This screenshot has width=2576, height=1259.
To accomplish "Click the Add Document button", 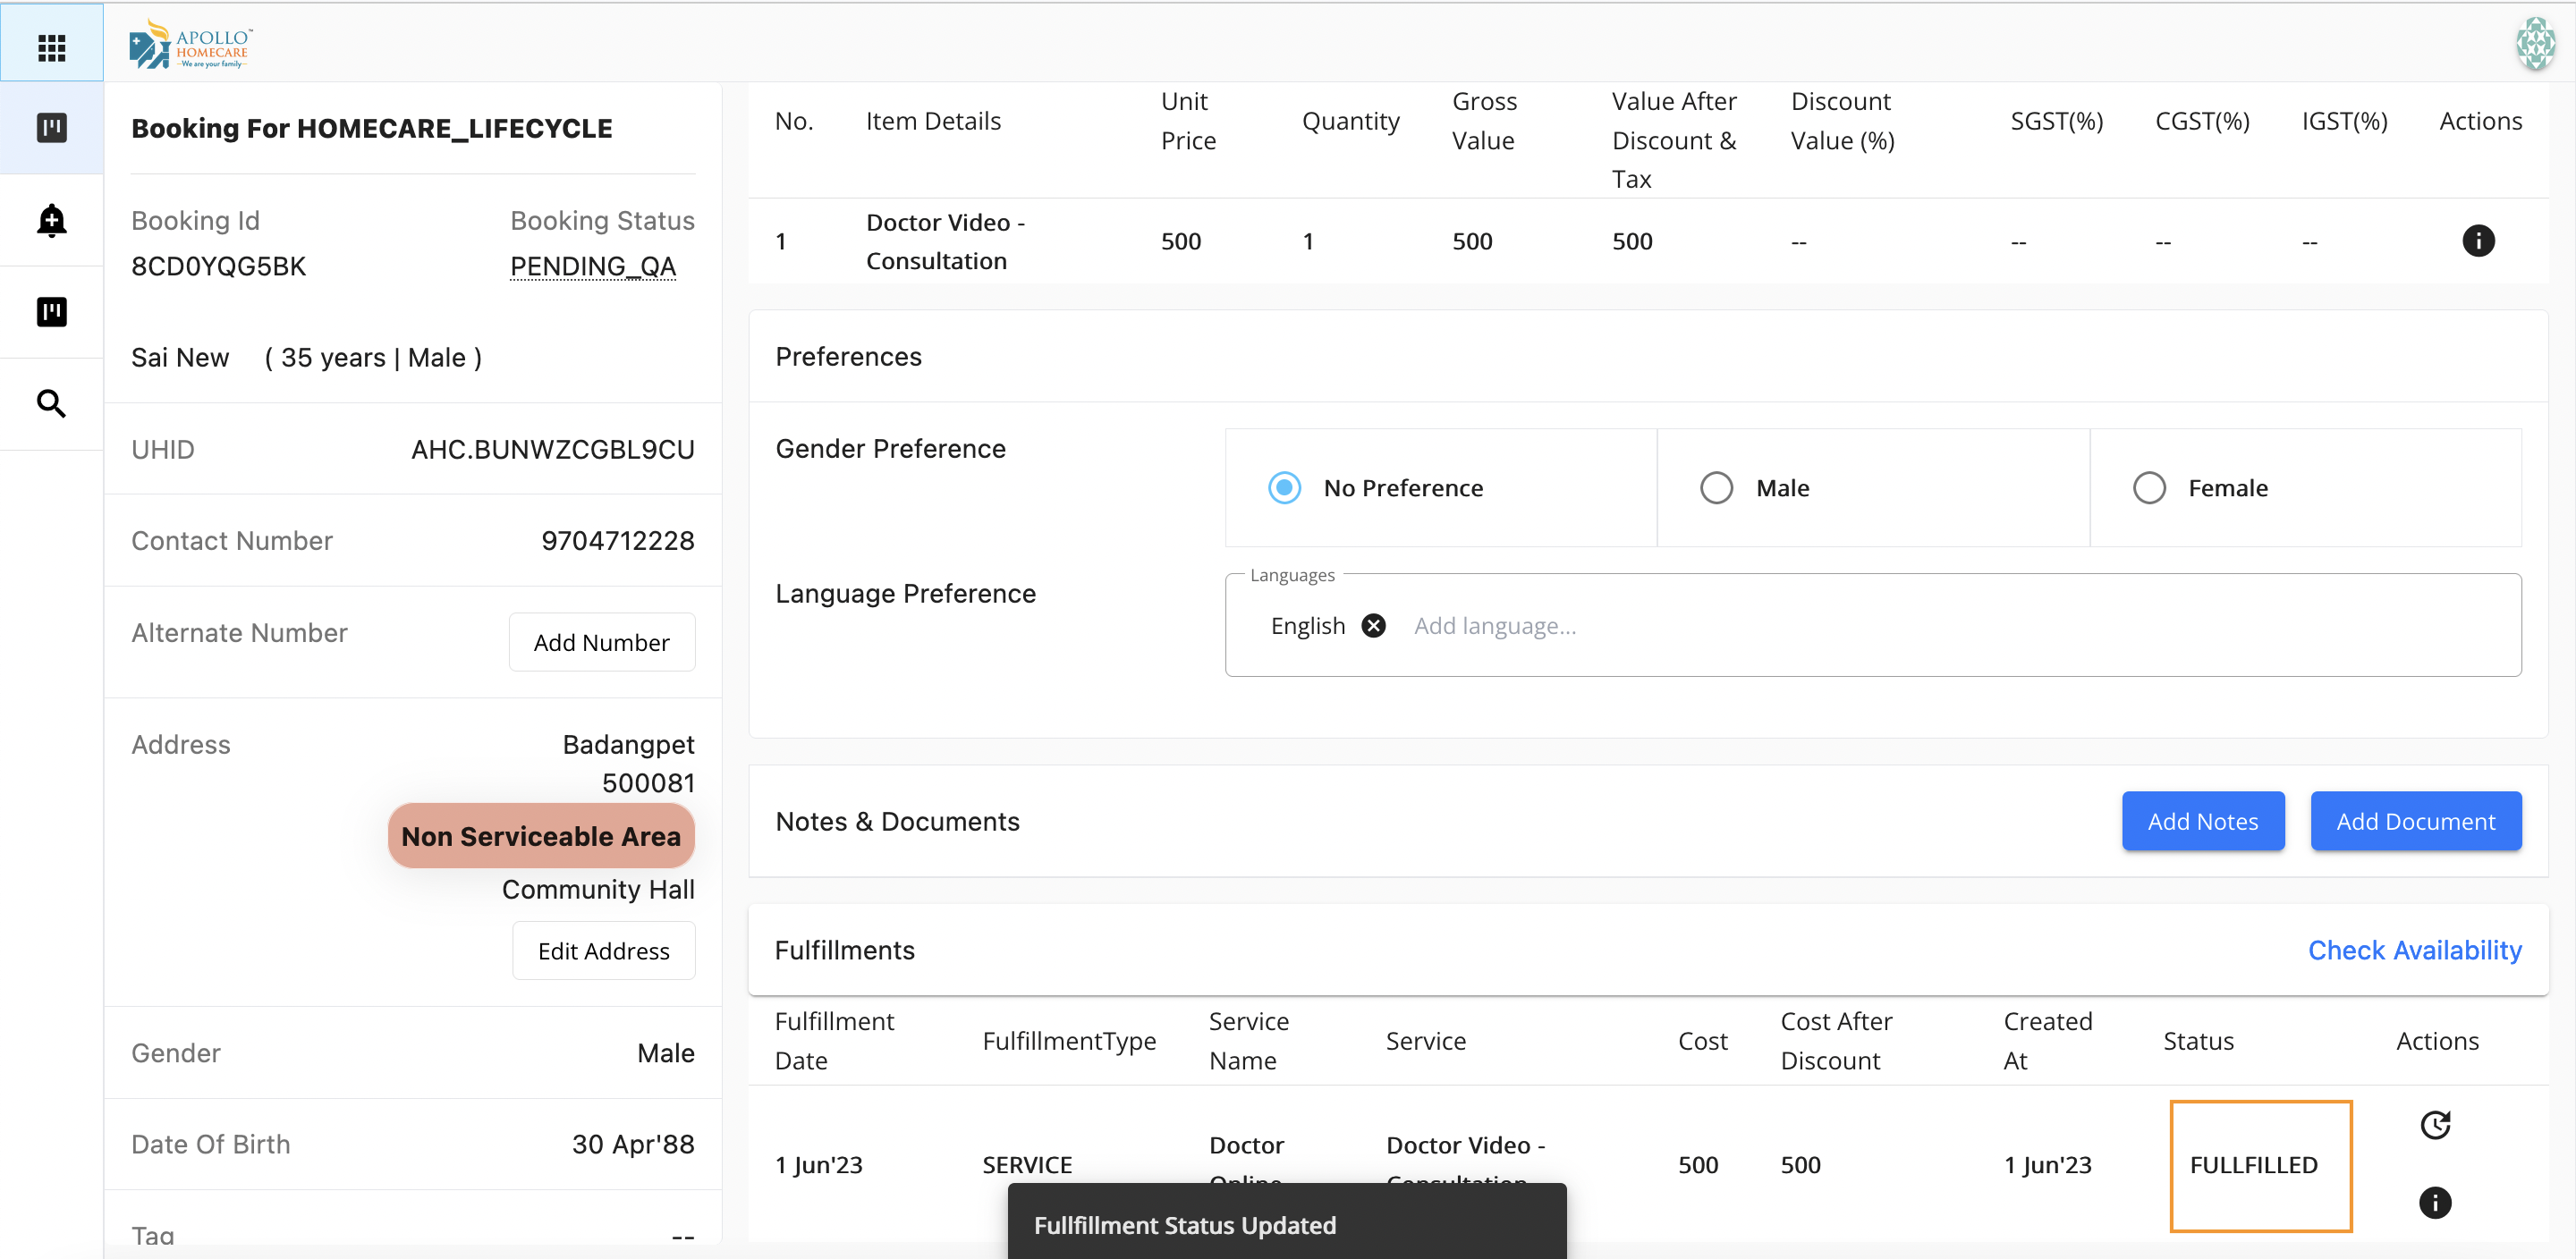I will [2415, 821].
